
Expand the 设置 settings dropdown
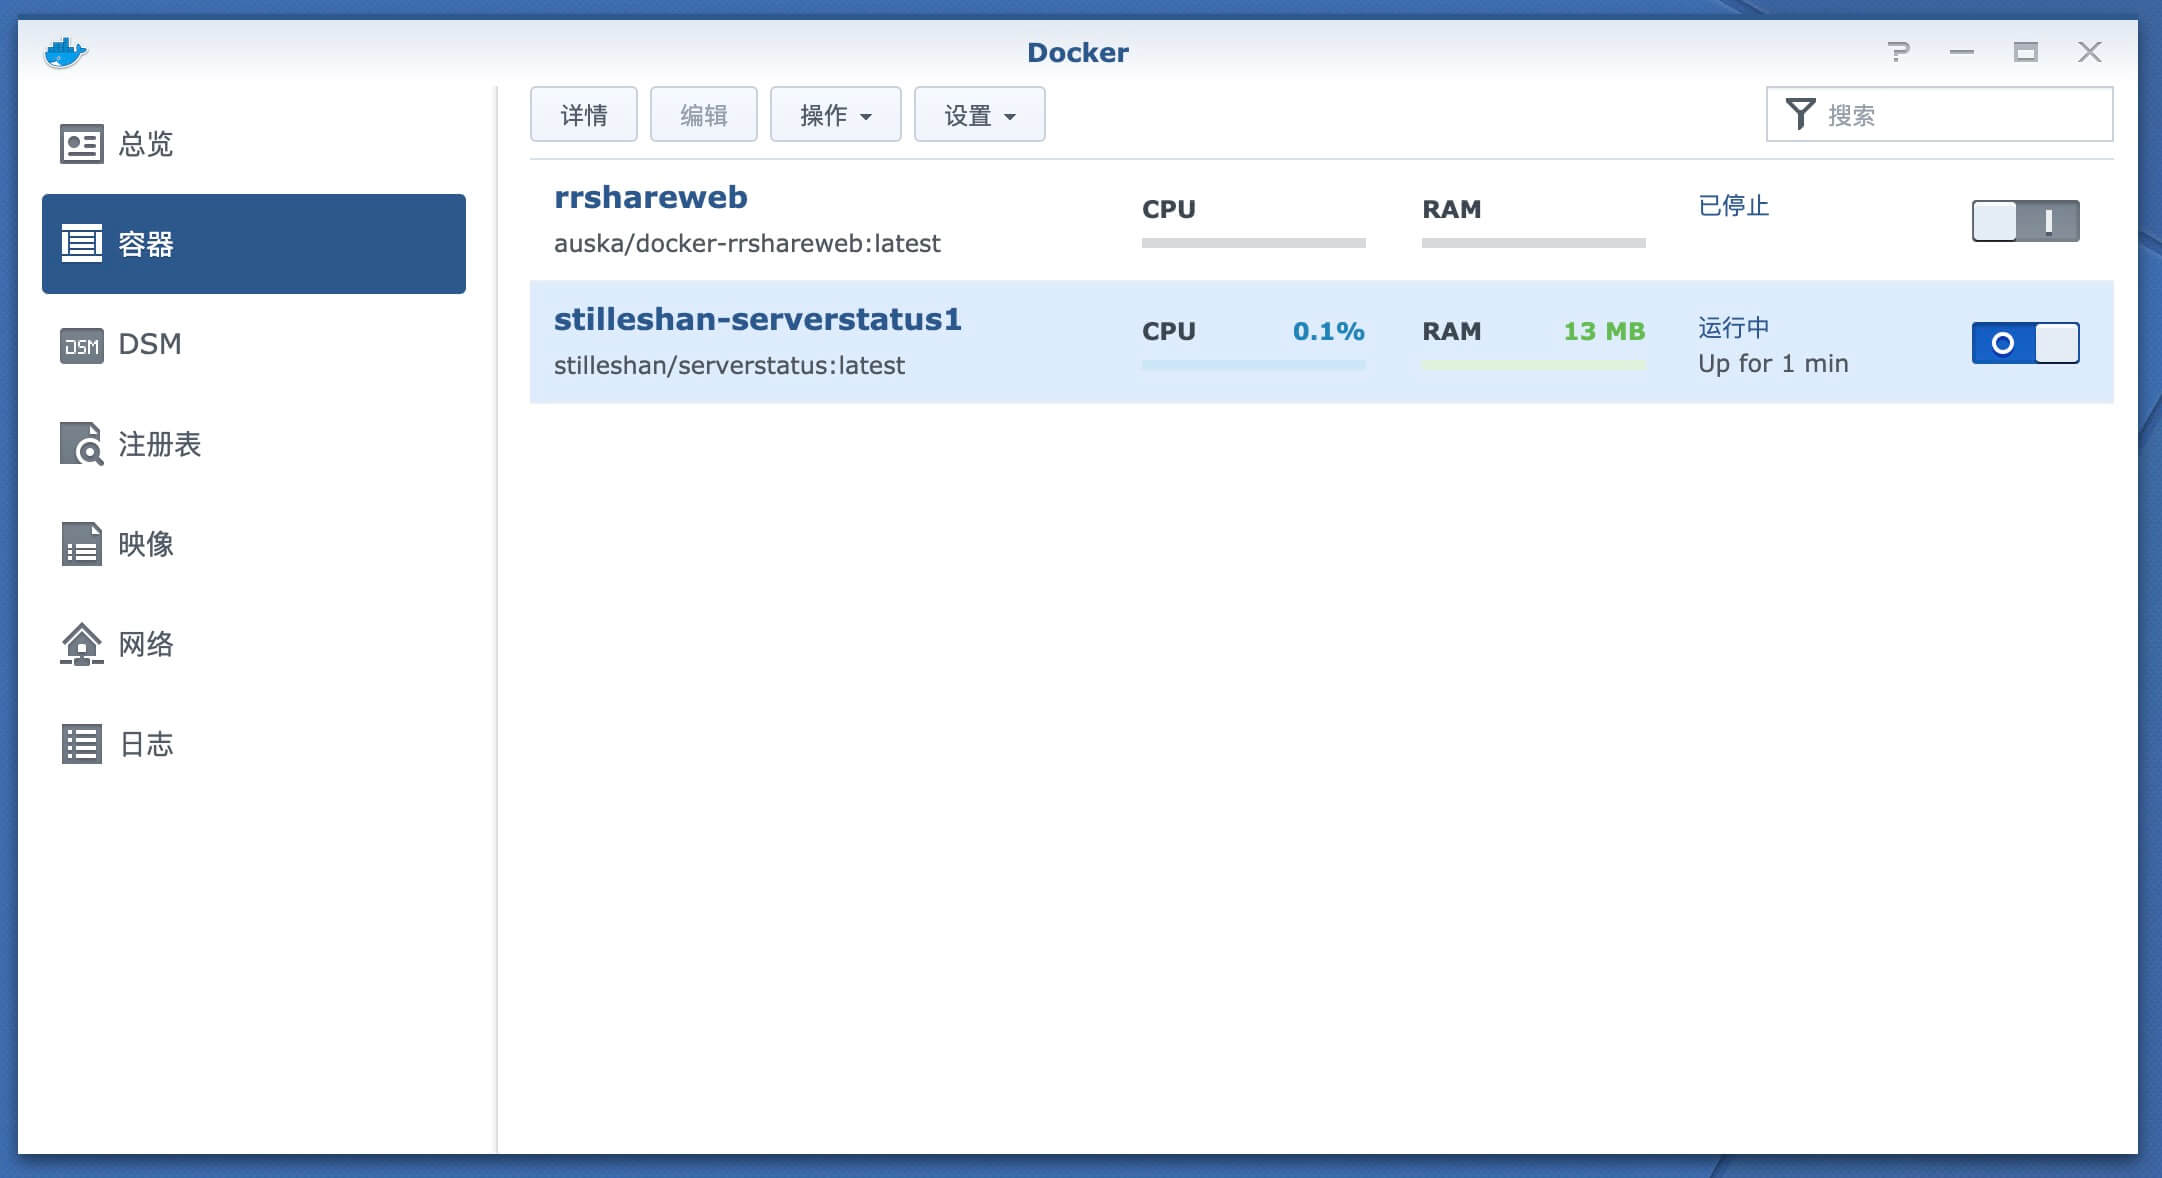point(979,115)
